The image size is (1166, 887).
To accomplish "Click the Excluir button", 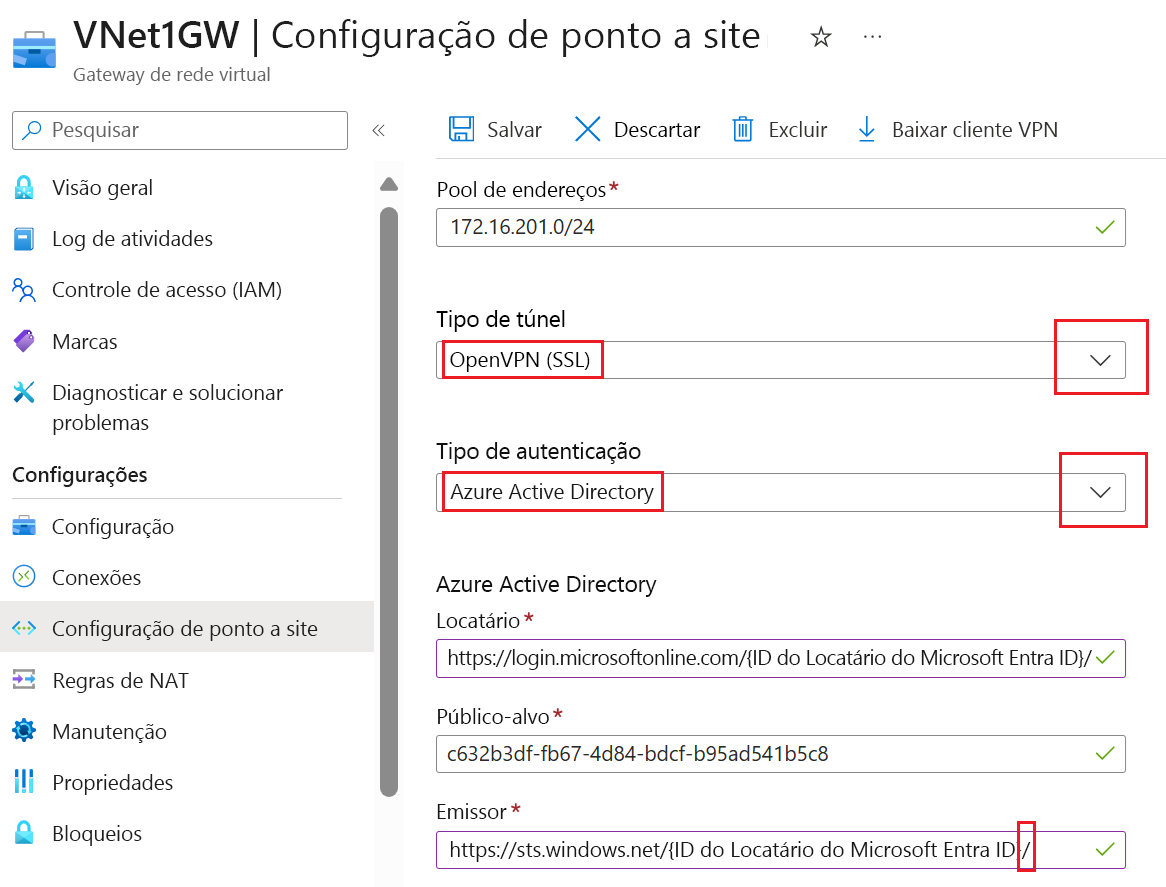I will (779, 129).
